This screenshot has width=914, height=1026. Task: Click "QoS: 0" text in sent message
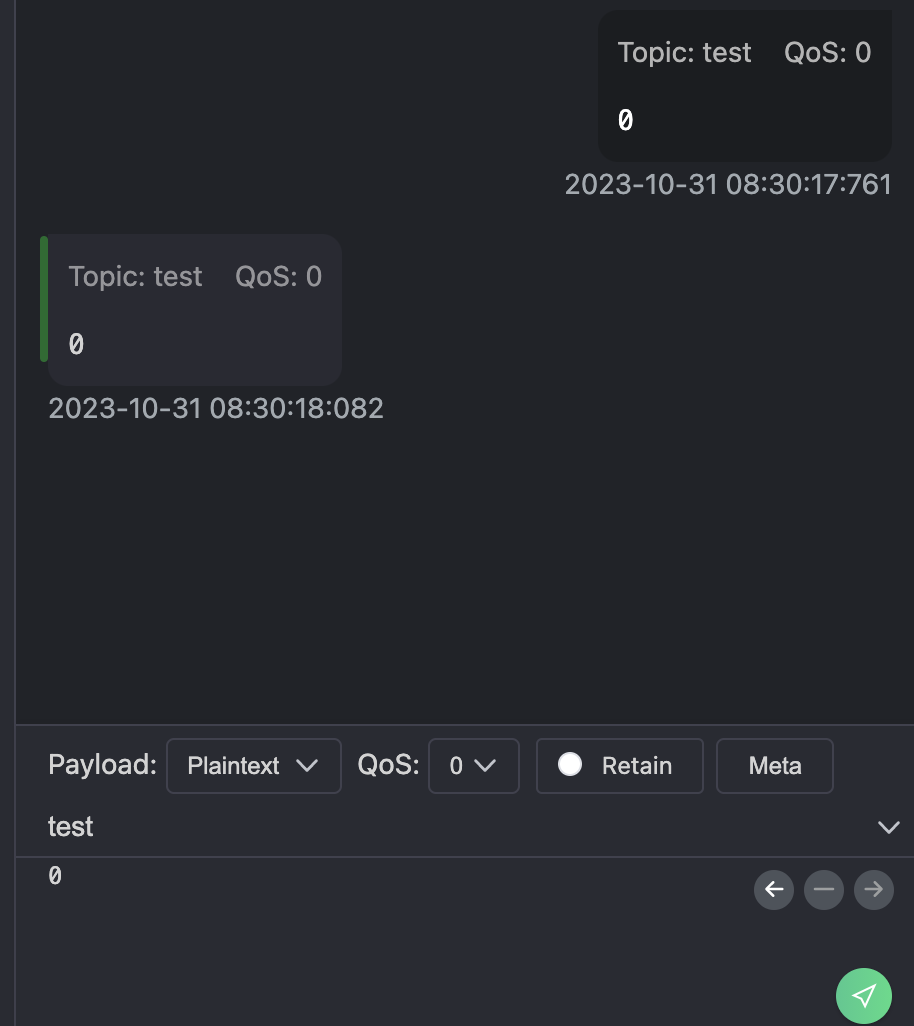coord(827,53)
